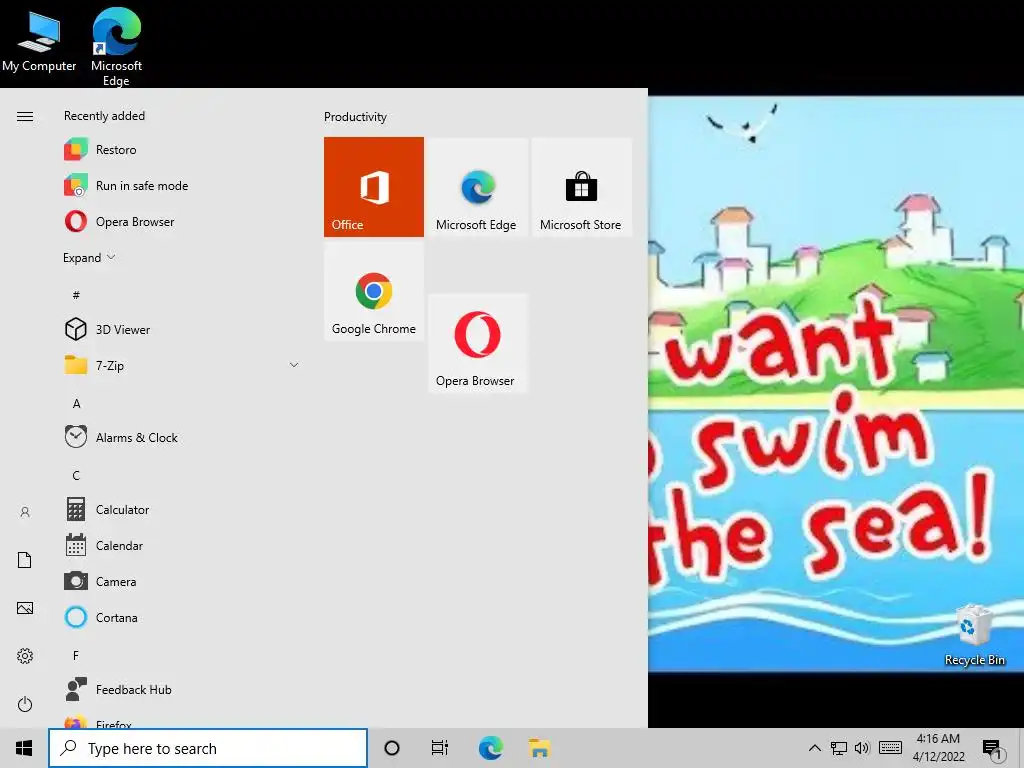1024x768 pixels.
Task: Open the volume speaker icon
Action: tap(862, 748)
